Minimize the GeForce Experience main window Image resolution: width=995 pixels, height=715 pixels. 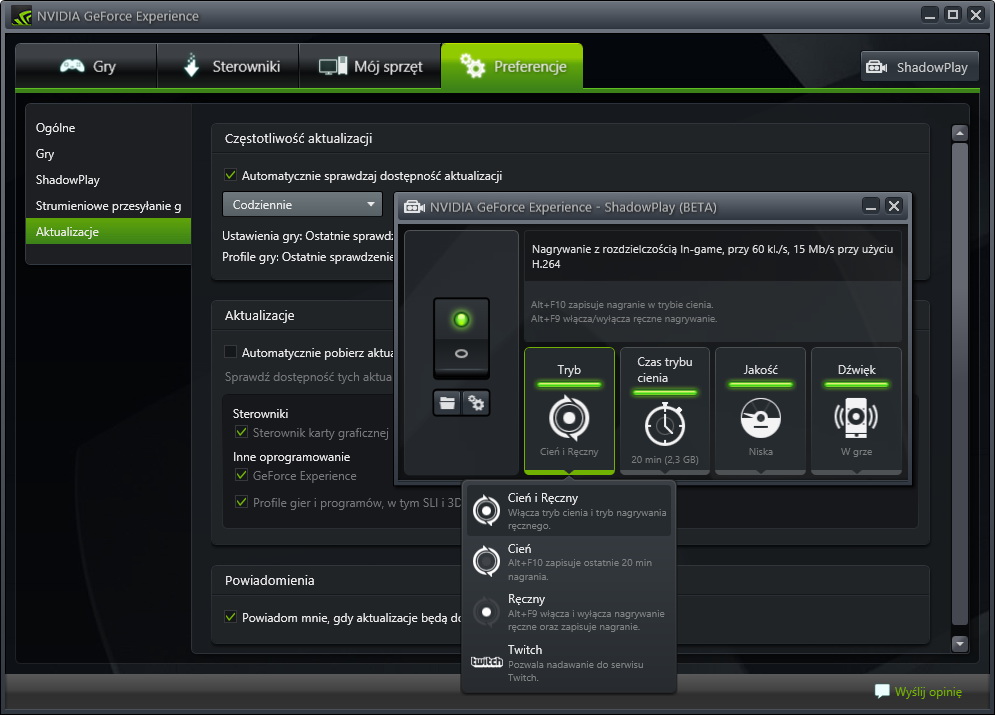pos(930,14)
